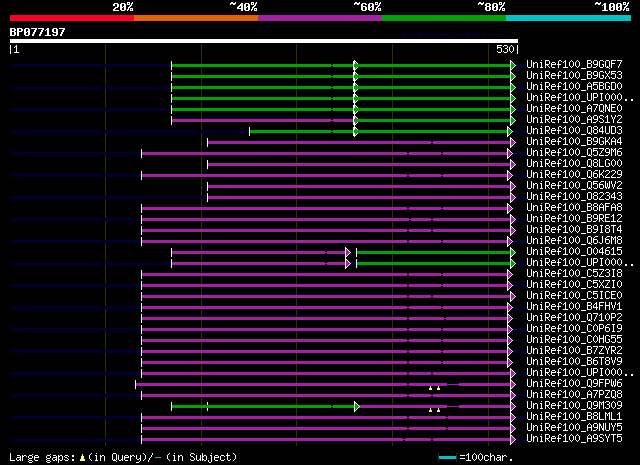Select the UniRef100_C0P6I9 label
640x465 pixels.
[574, 329]
